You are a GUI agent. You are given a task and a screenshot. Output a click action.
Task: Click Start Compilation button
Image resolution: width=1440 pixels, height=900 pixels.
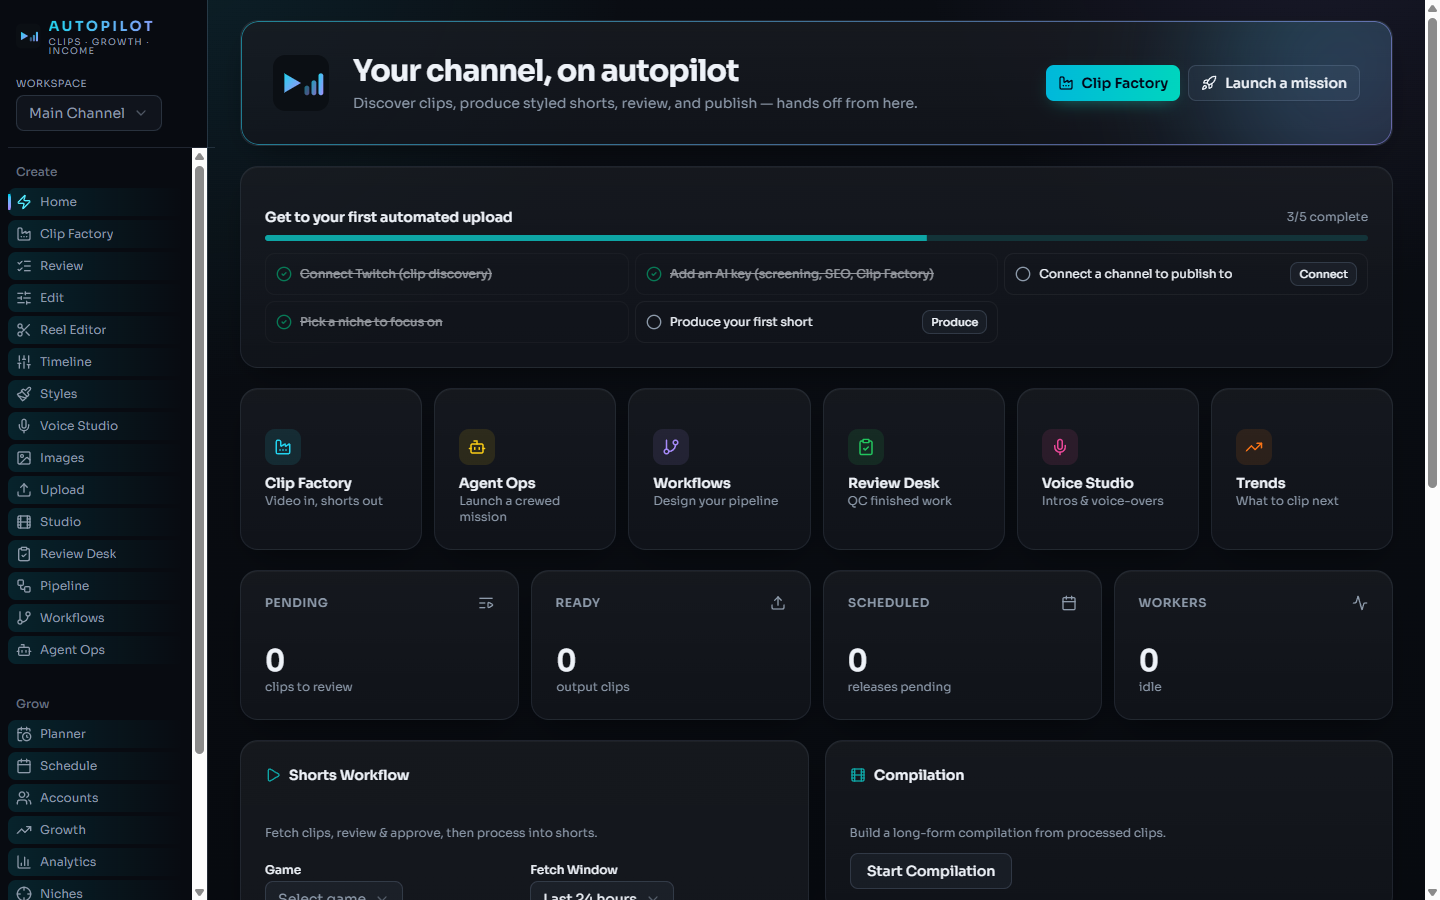[931, 871]
